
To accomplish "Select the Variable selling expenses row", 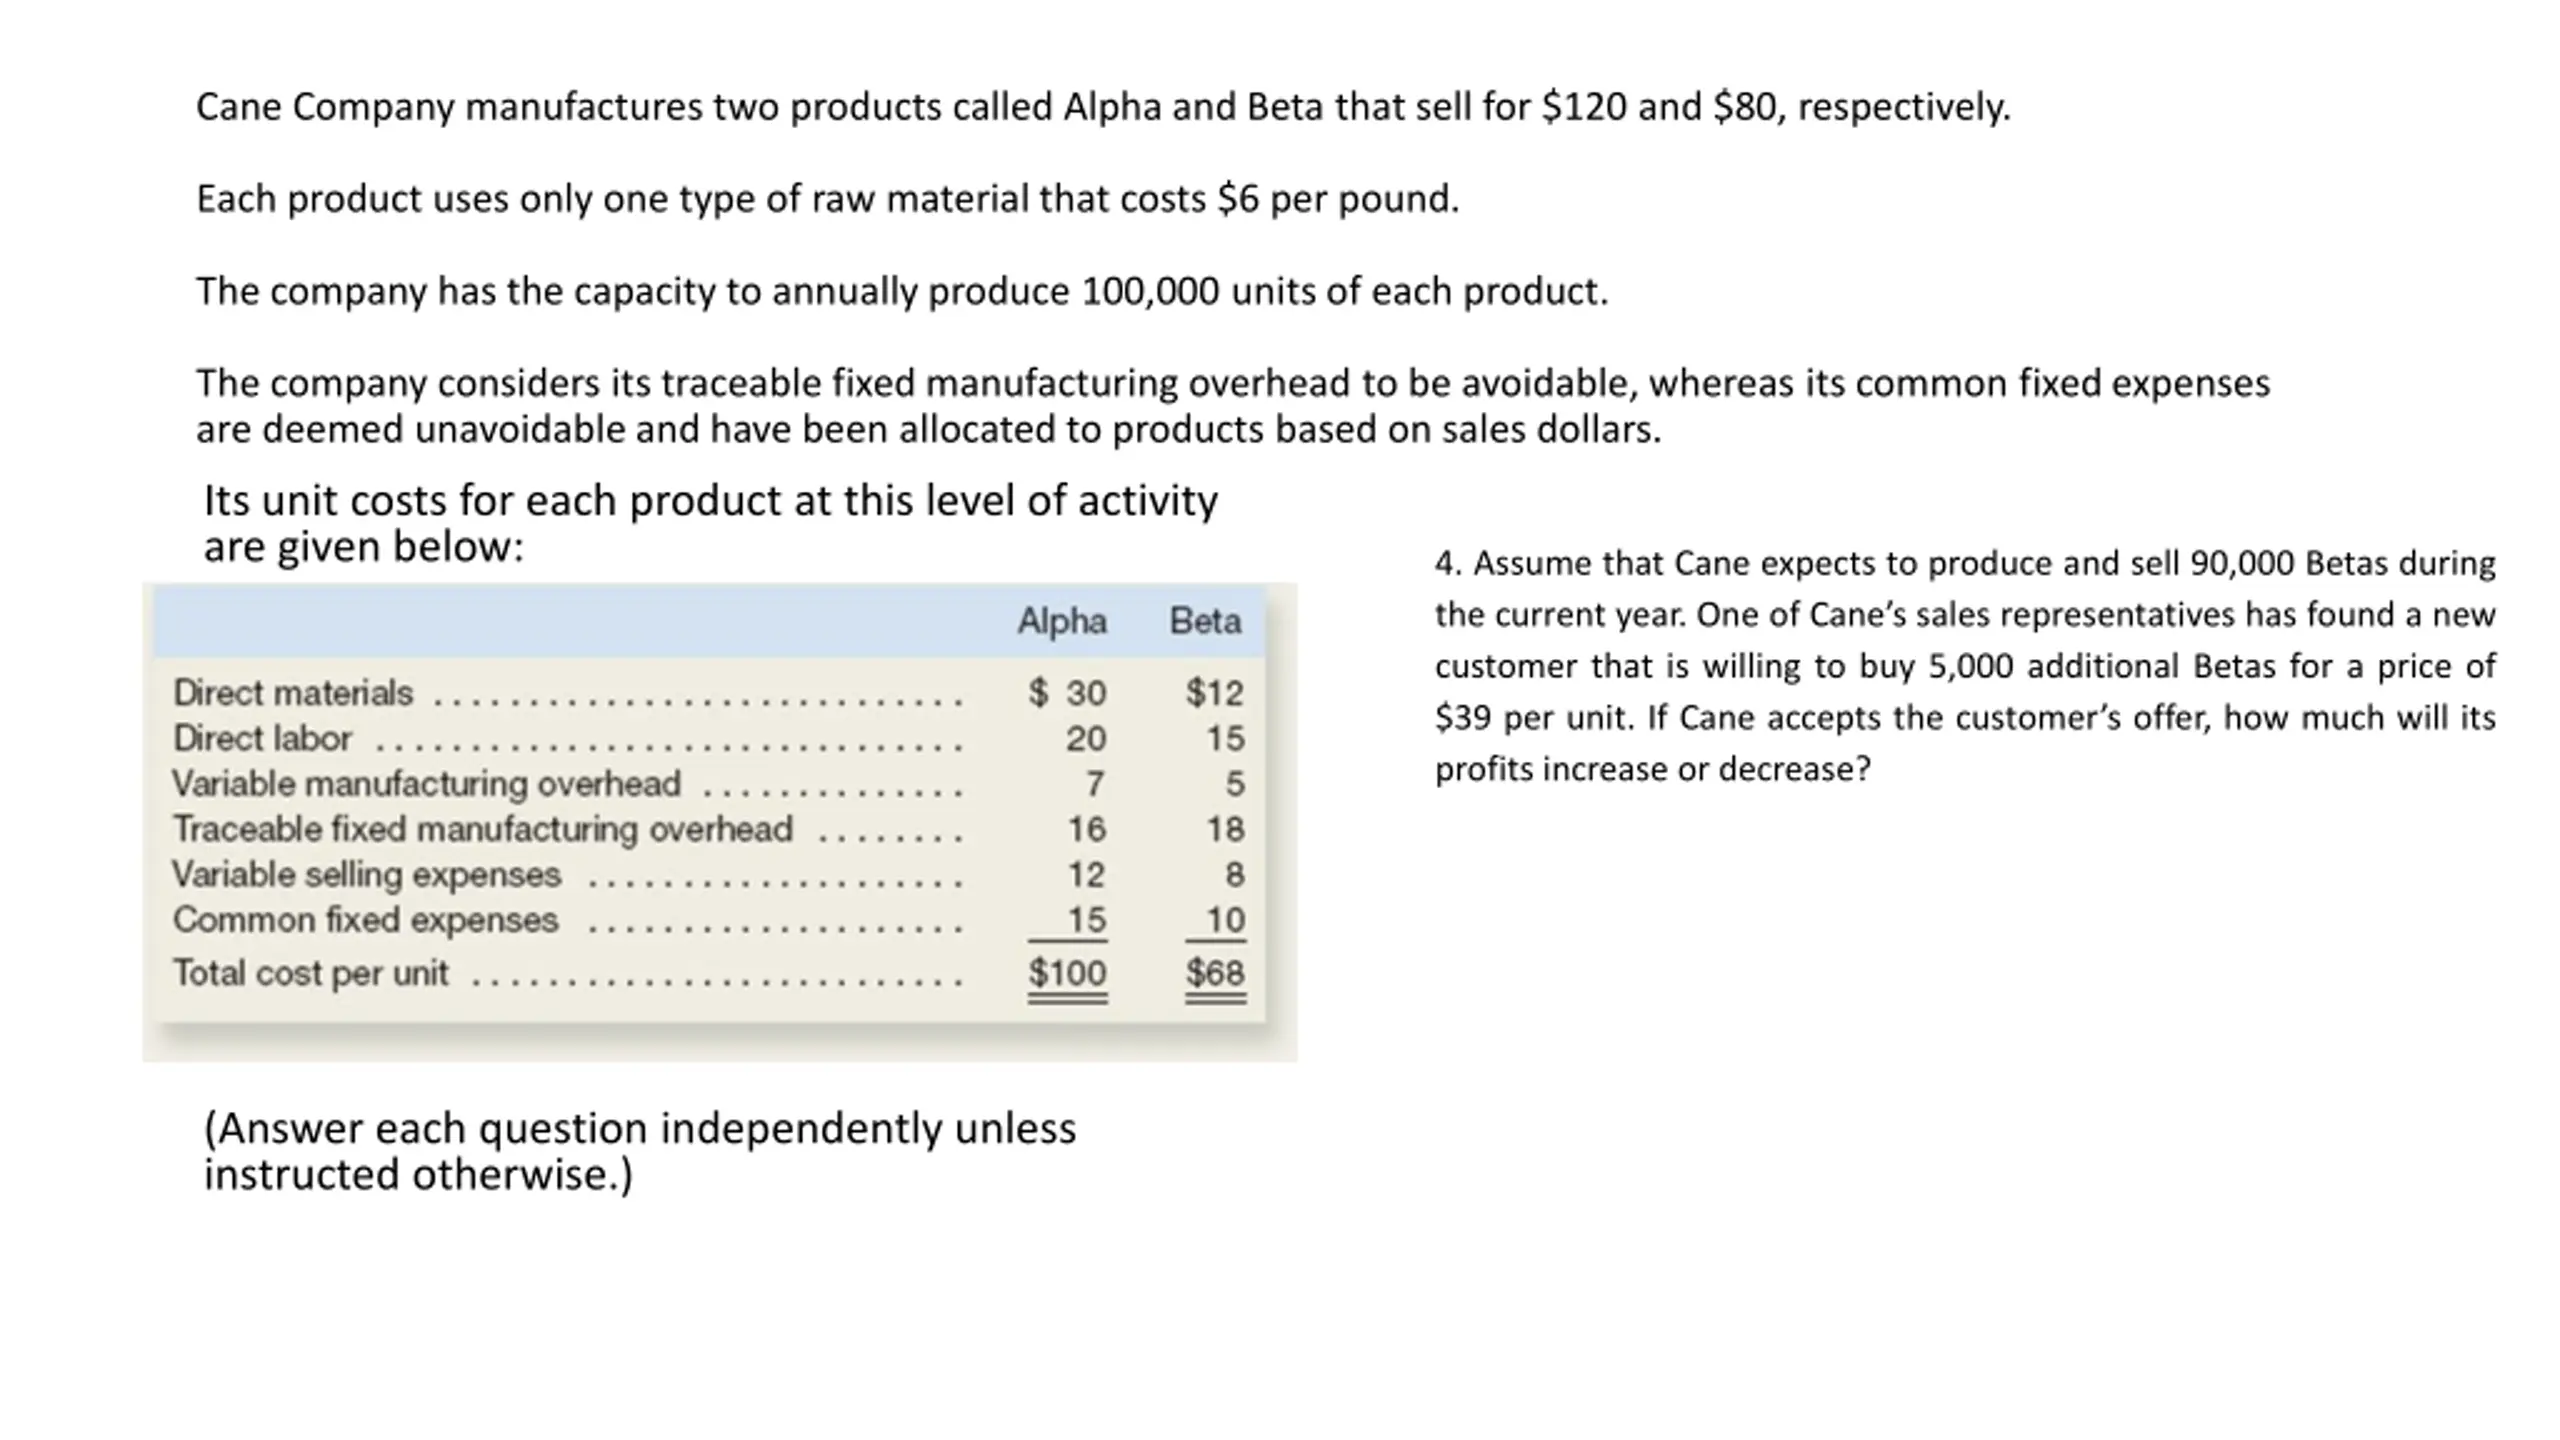I will pos(708,874).
